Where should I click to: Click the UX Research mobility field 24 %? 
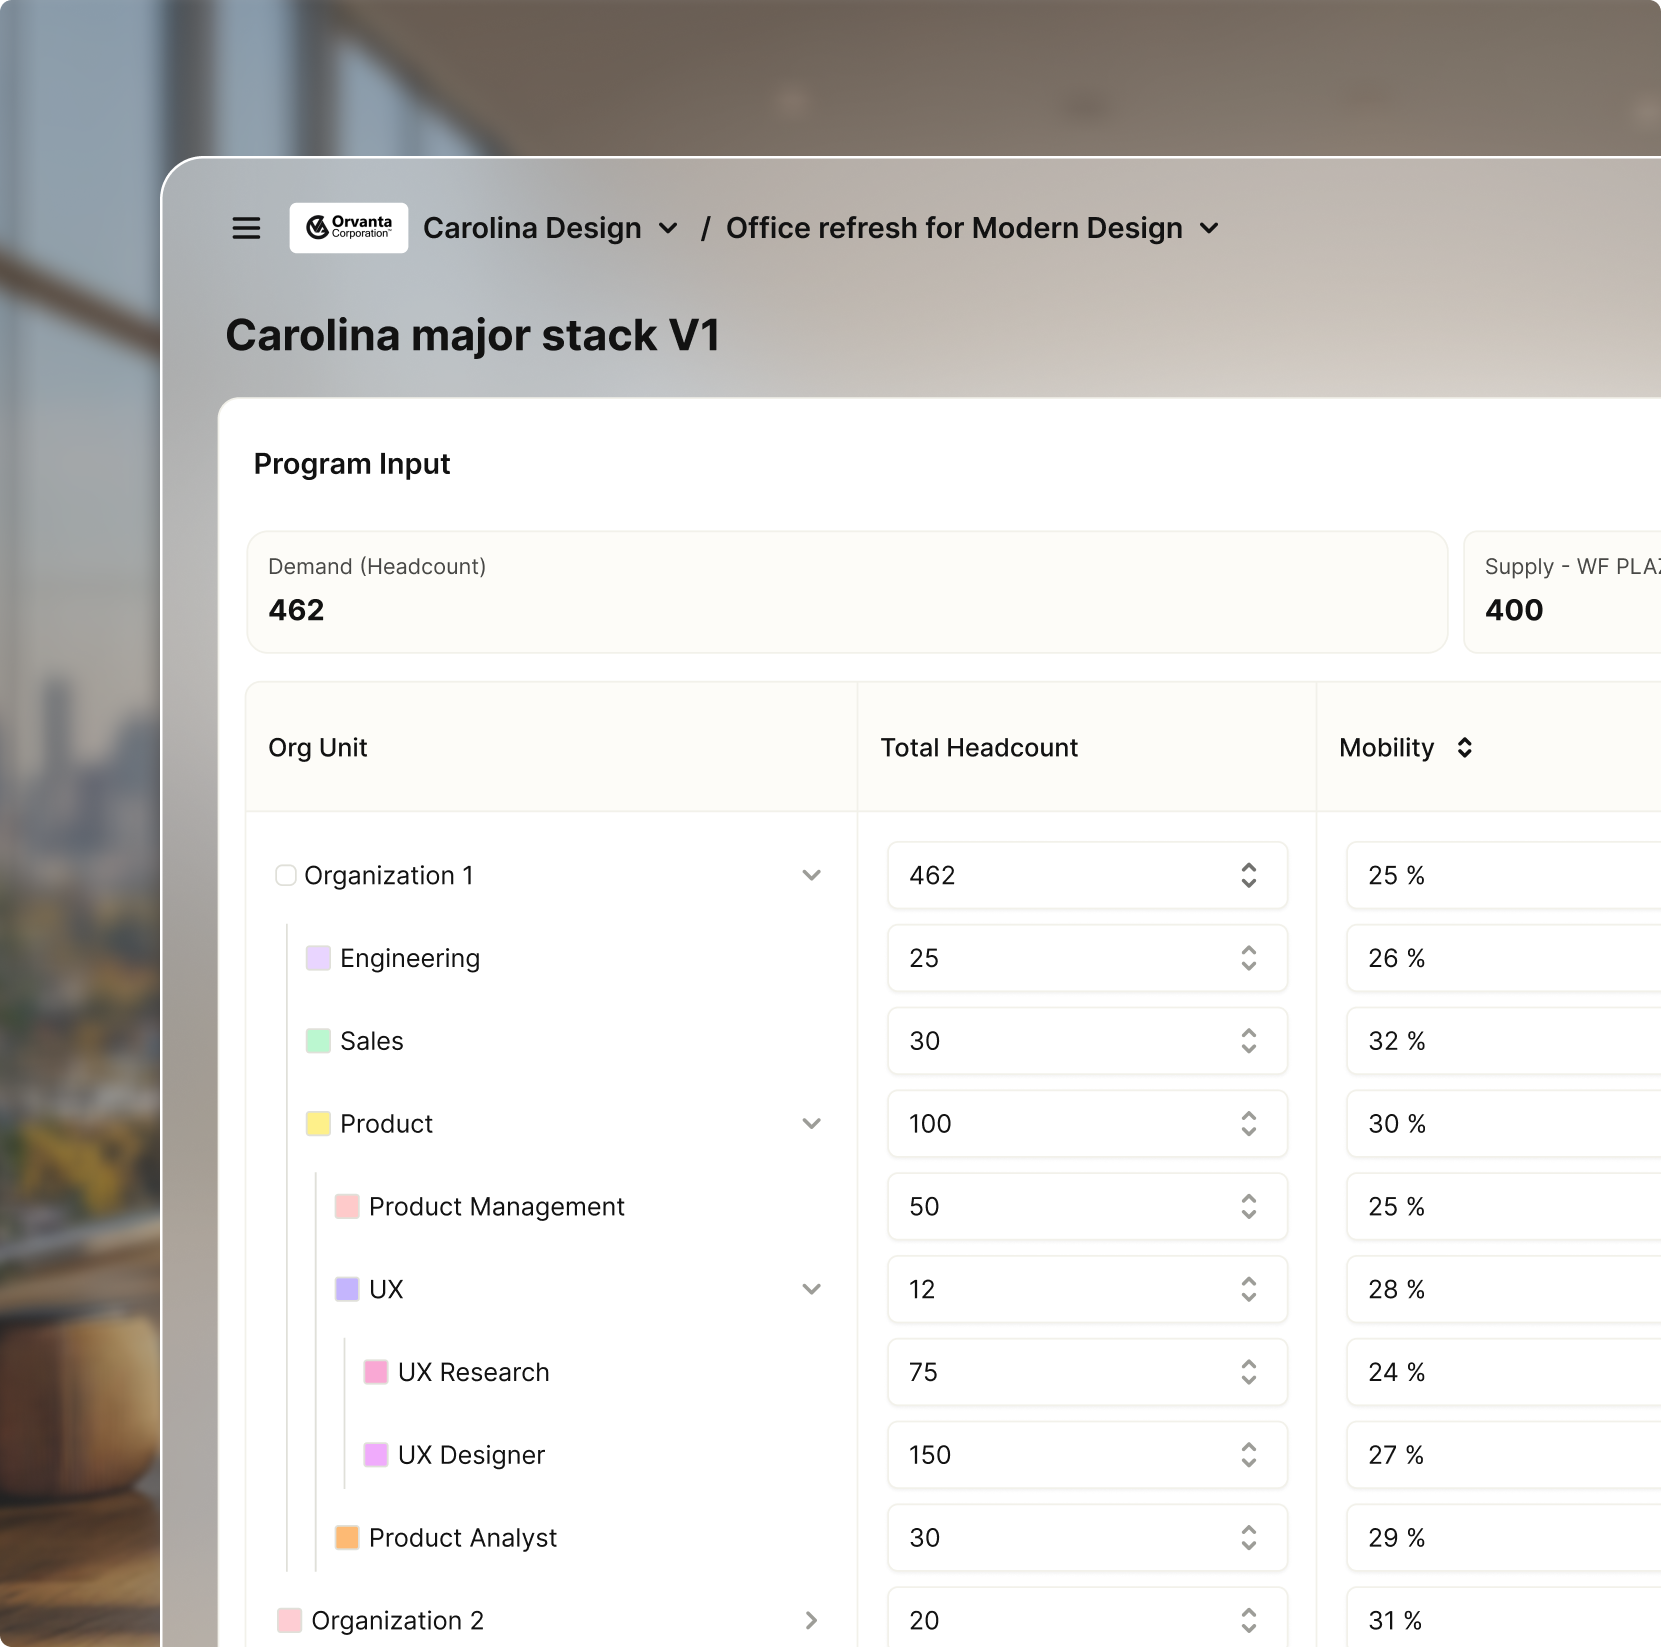pos(1504,1372)
